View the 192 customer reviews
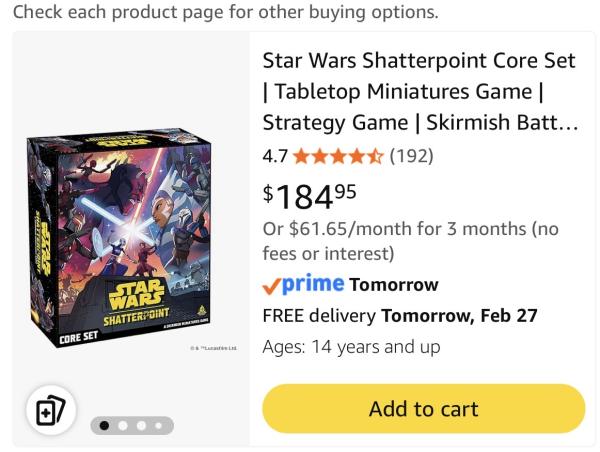Image resolution: width=600 pixels, height=452 pixels. click(x=411, y=156)
